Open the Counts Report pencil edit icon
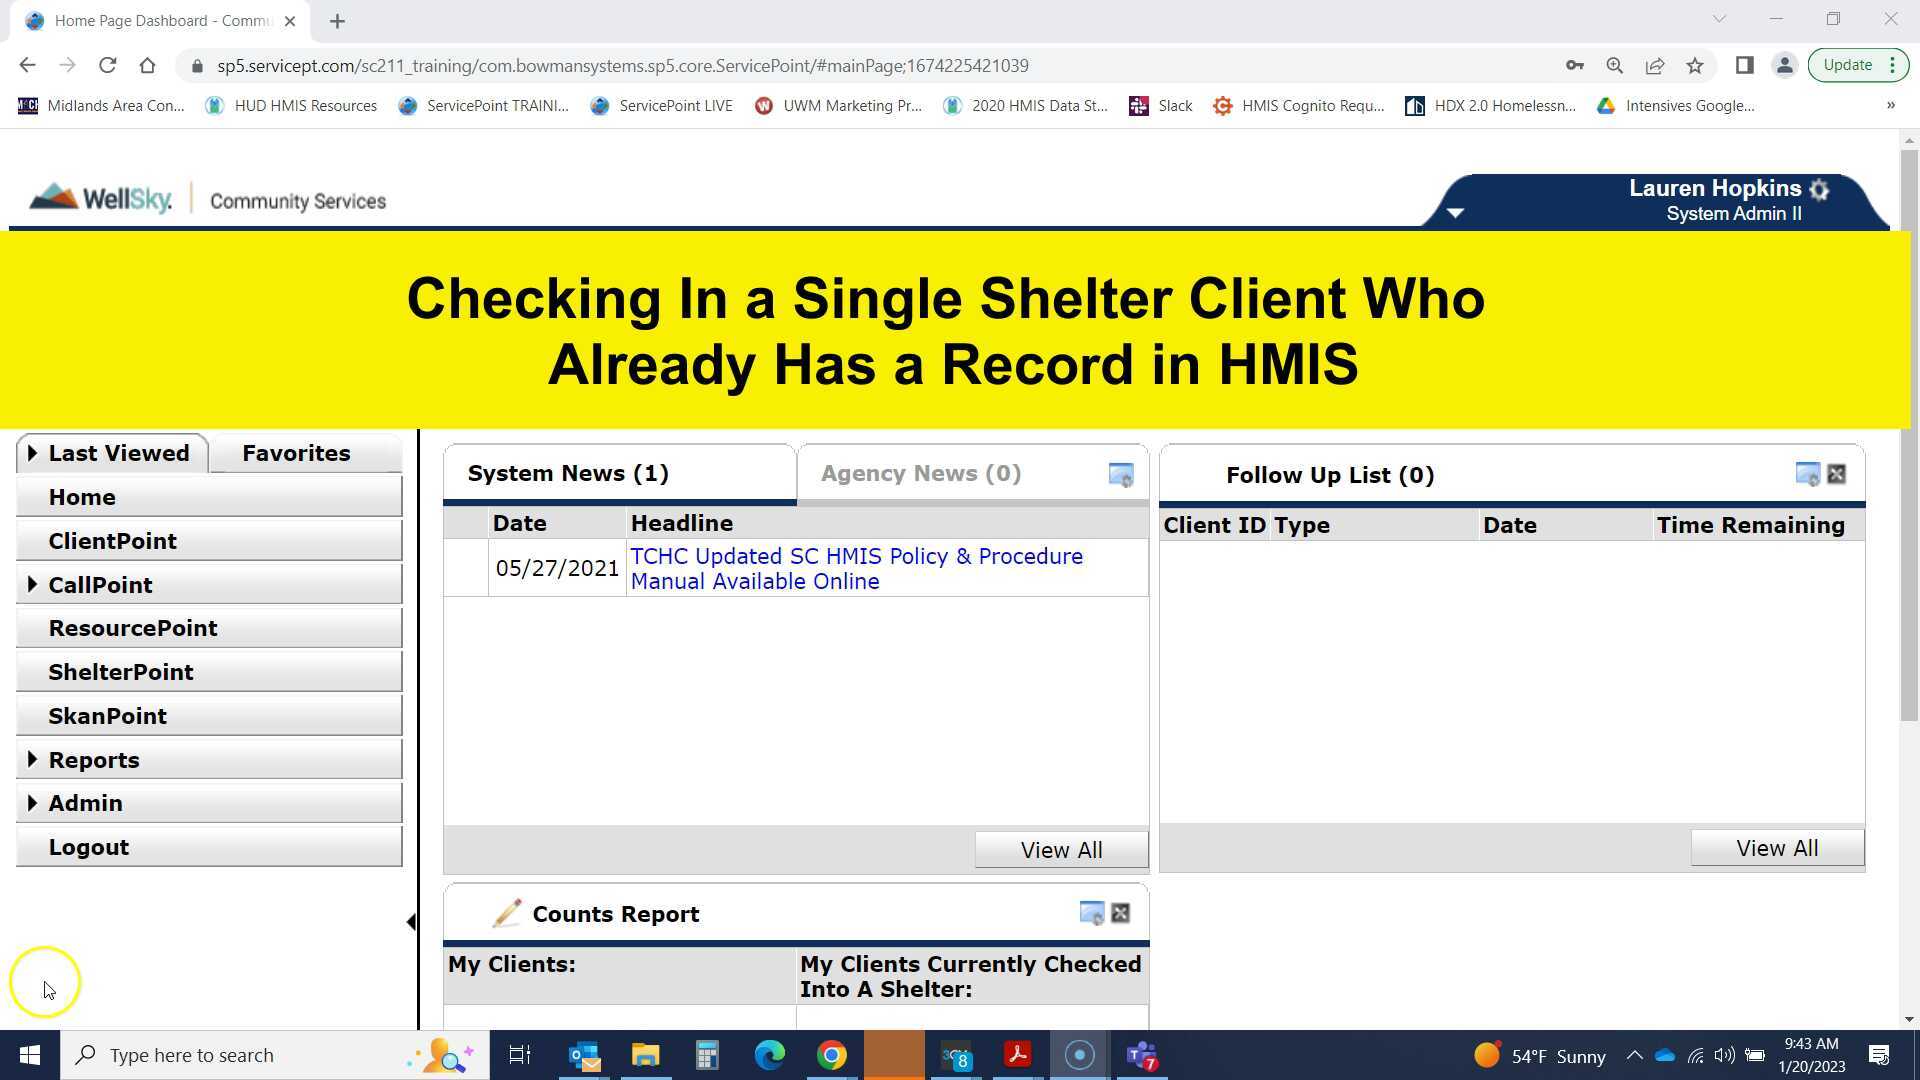The width and height of the screenshot is (1920, 1080). point(507,913)
